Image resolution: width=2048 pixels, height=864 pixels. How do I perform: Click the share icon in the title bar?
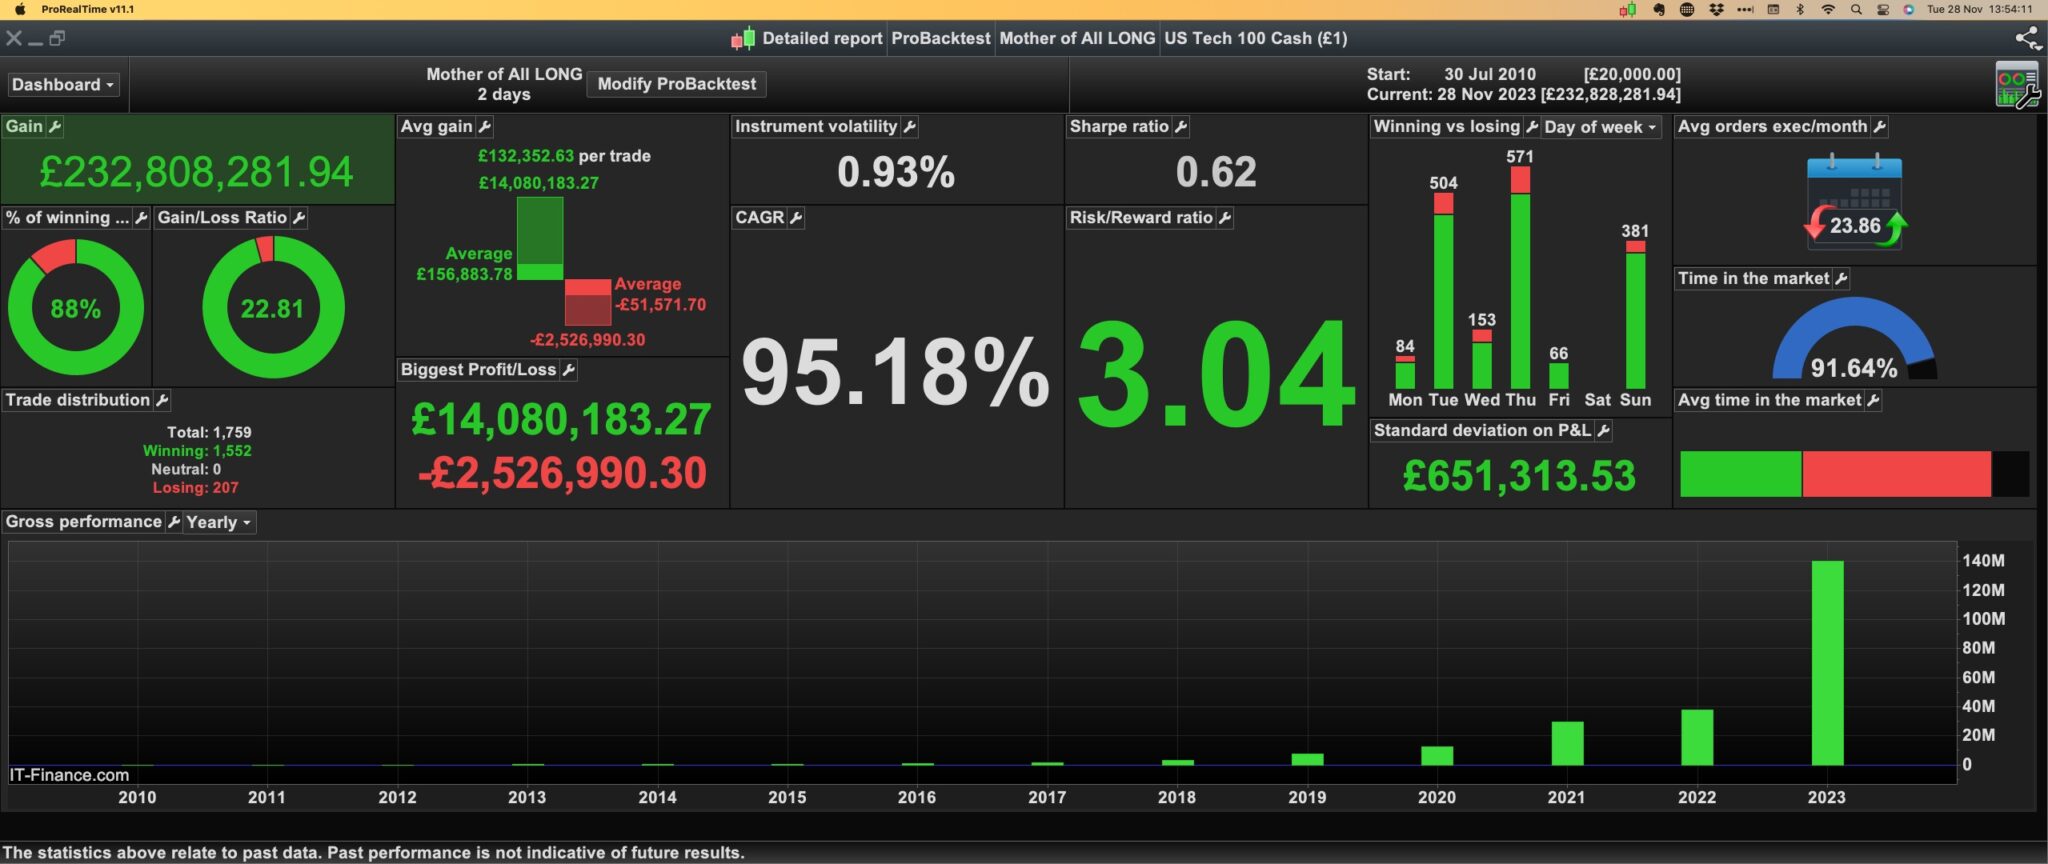[2028, 38]
